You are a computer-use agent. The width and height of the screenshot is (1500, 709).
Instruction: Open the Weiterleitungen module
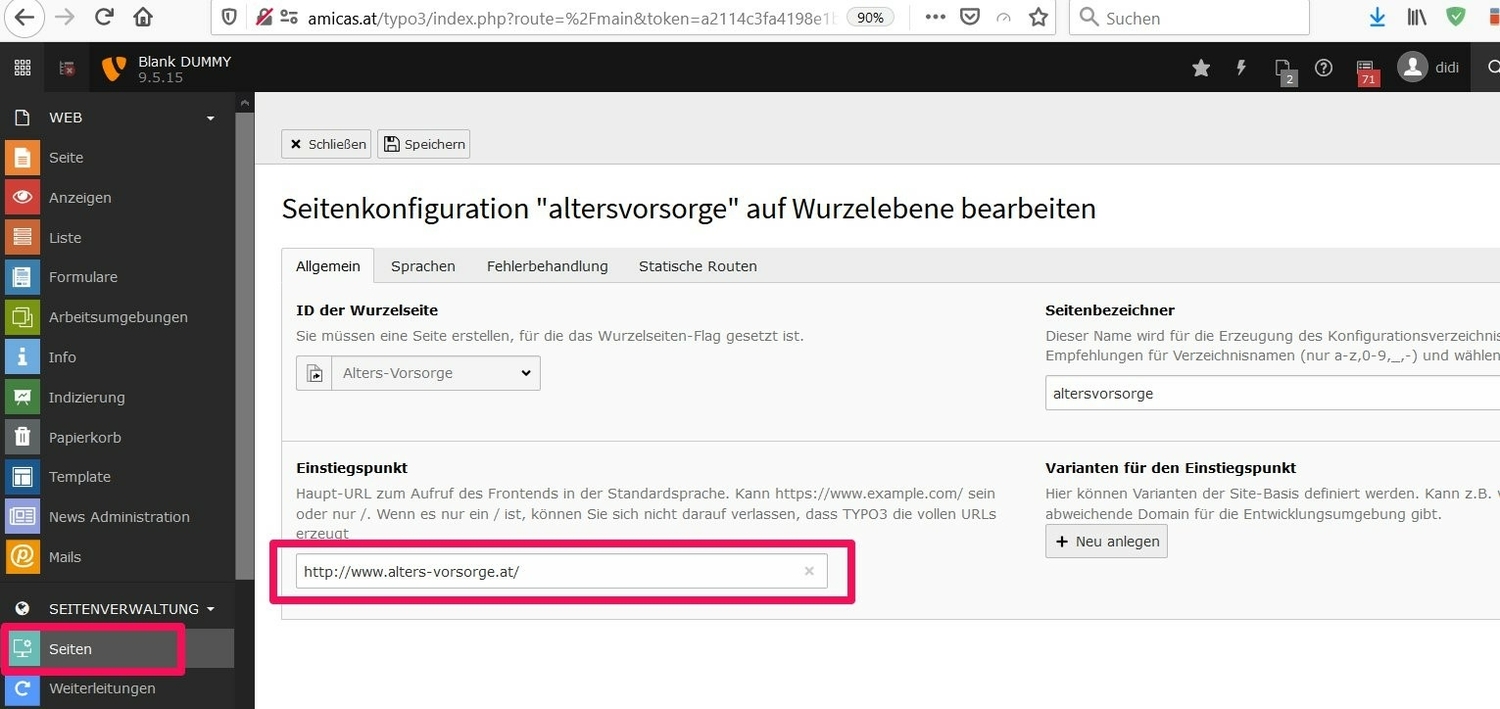click(117, 689)
